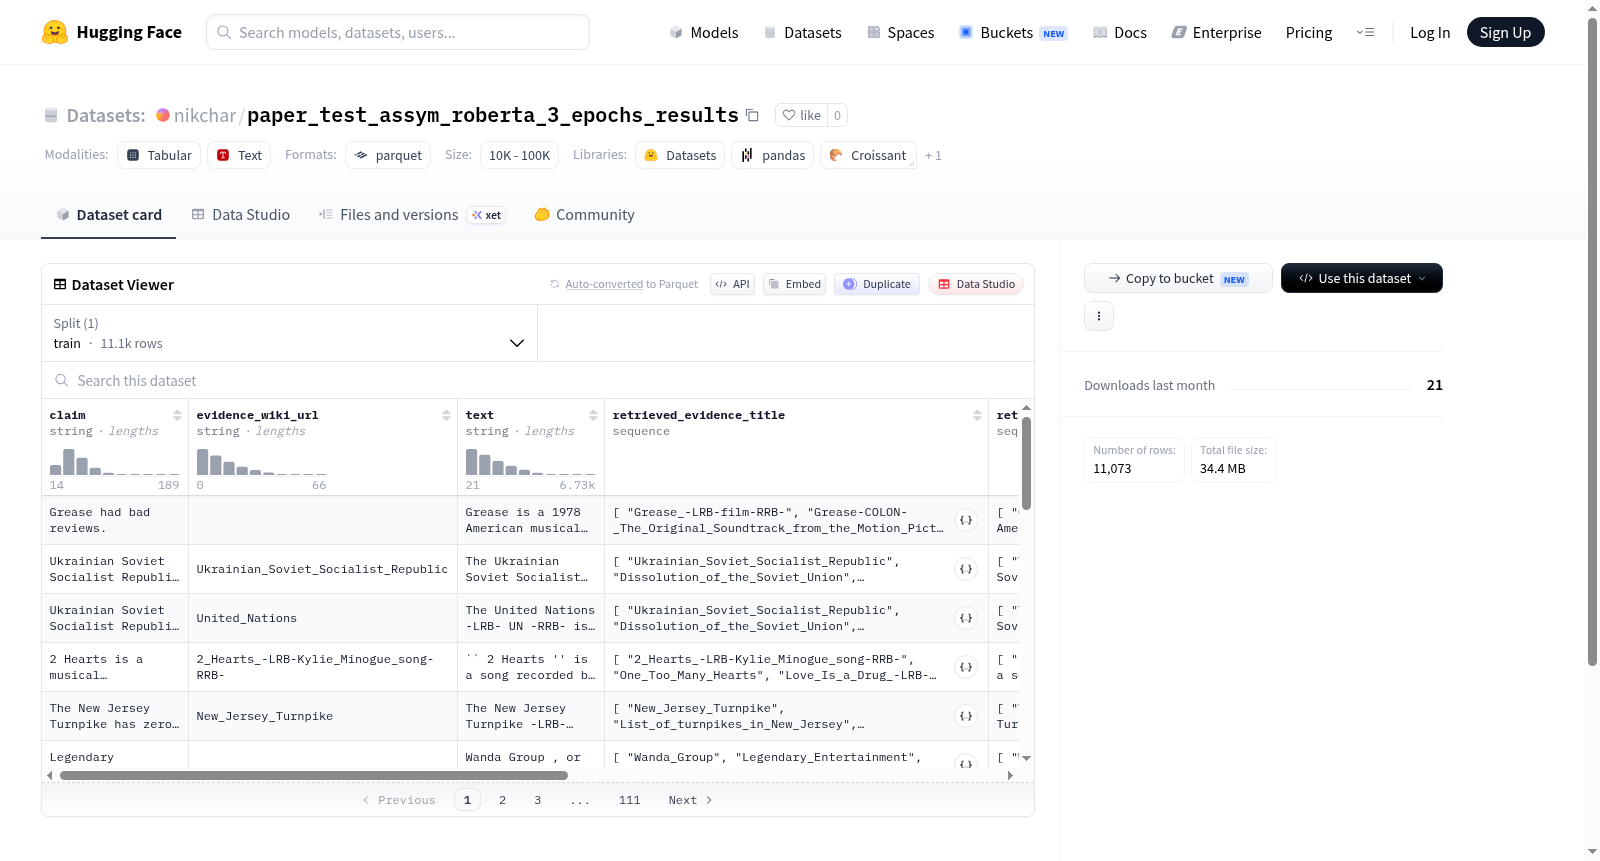
Task: Expand JSON cell for United_Nations row
Action: coord(966,618)
